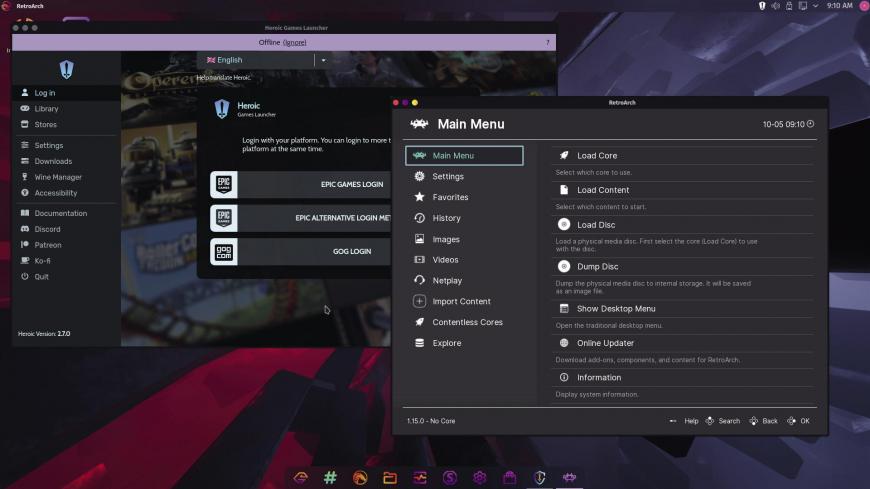Click GOG Login button
Viewport: 870px width, 489px height.
300,251
